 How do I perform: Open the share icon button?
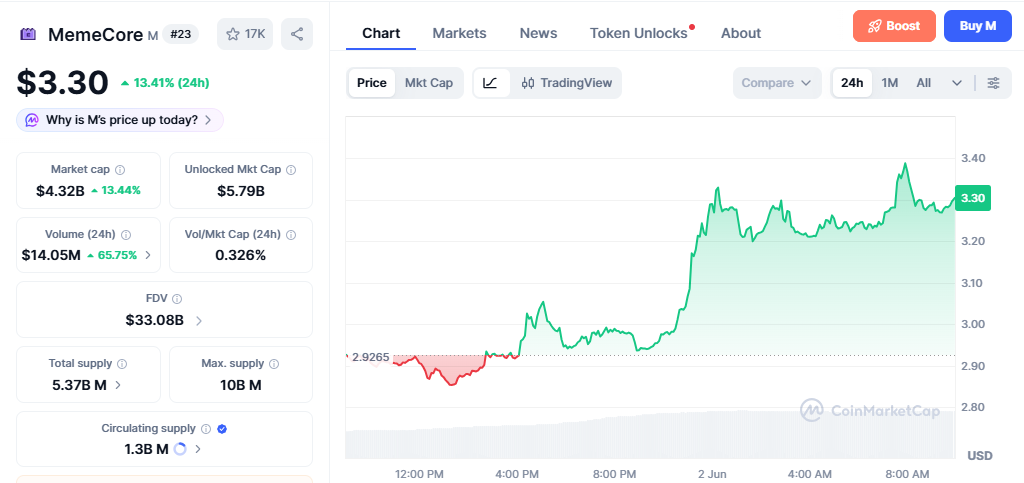pyautogui.click(x=296, y=34)
